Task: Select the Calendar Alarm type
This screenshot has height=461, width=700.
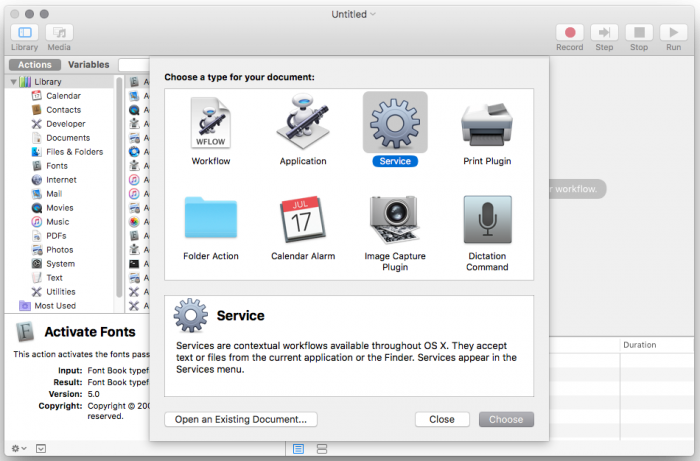Action: click(x=303, y=228)
